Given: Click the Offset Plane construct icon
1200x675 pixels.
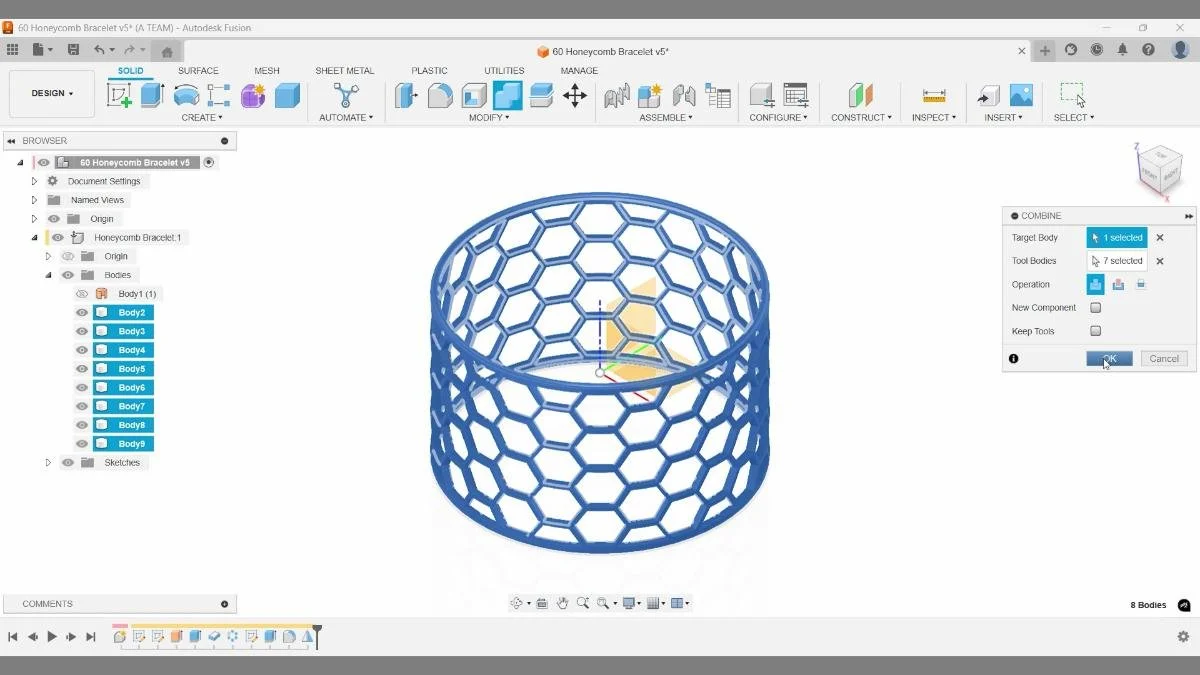Looking at the screenshot, I should pyautogui.click(x=861, y=95).
